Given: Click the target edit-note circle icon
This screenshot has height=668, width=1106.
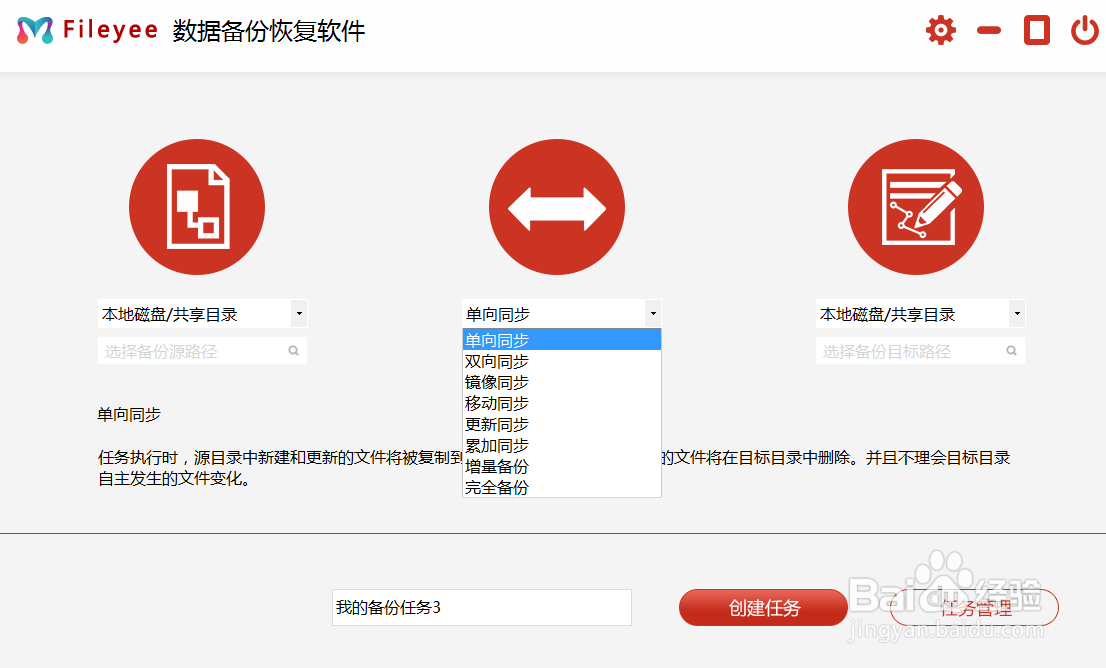Looking at the screenshot, I should click(916, 207).
